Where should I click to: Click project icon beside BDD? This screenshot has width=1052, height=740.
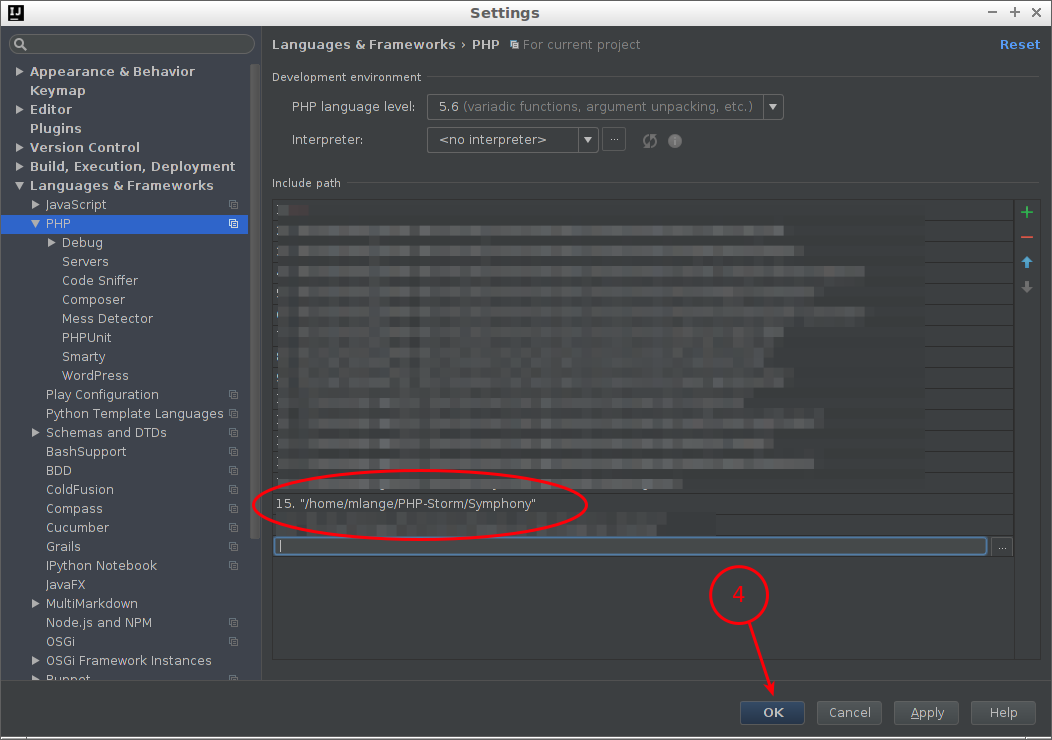[x=233, y=470]
